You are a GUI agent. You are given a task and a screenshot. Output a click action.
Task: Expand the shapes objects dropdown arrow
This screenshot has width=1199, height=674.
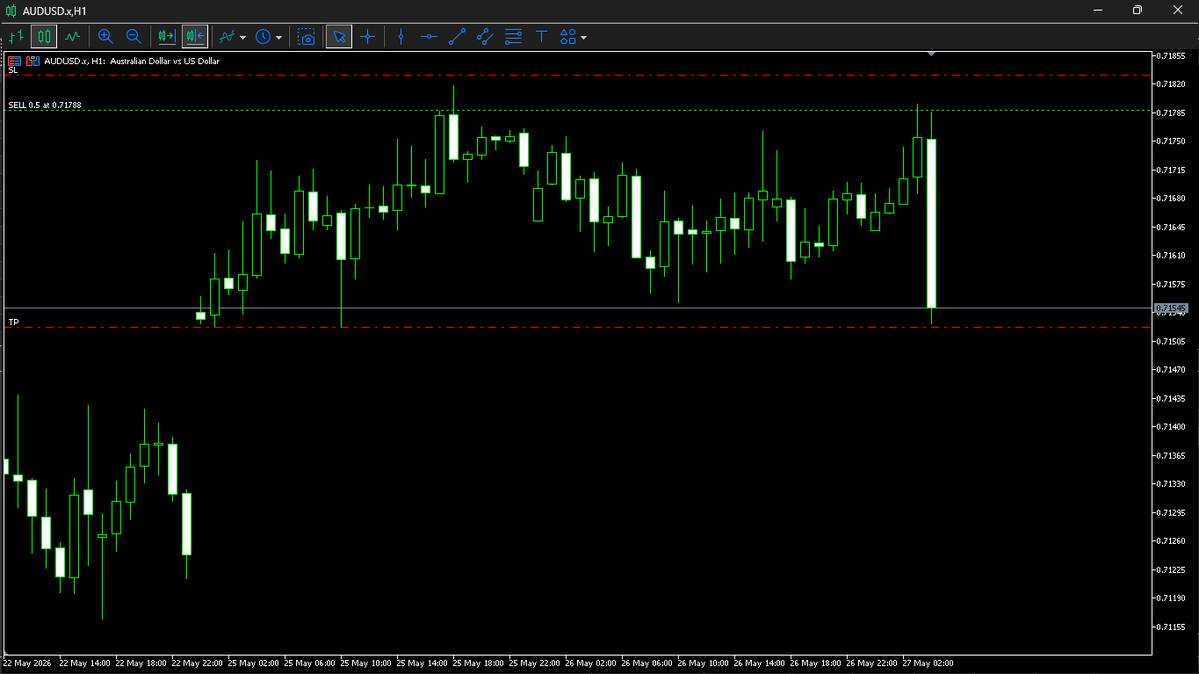tap(584, 37)
